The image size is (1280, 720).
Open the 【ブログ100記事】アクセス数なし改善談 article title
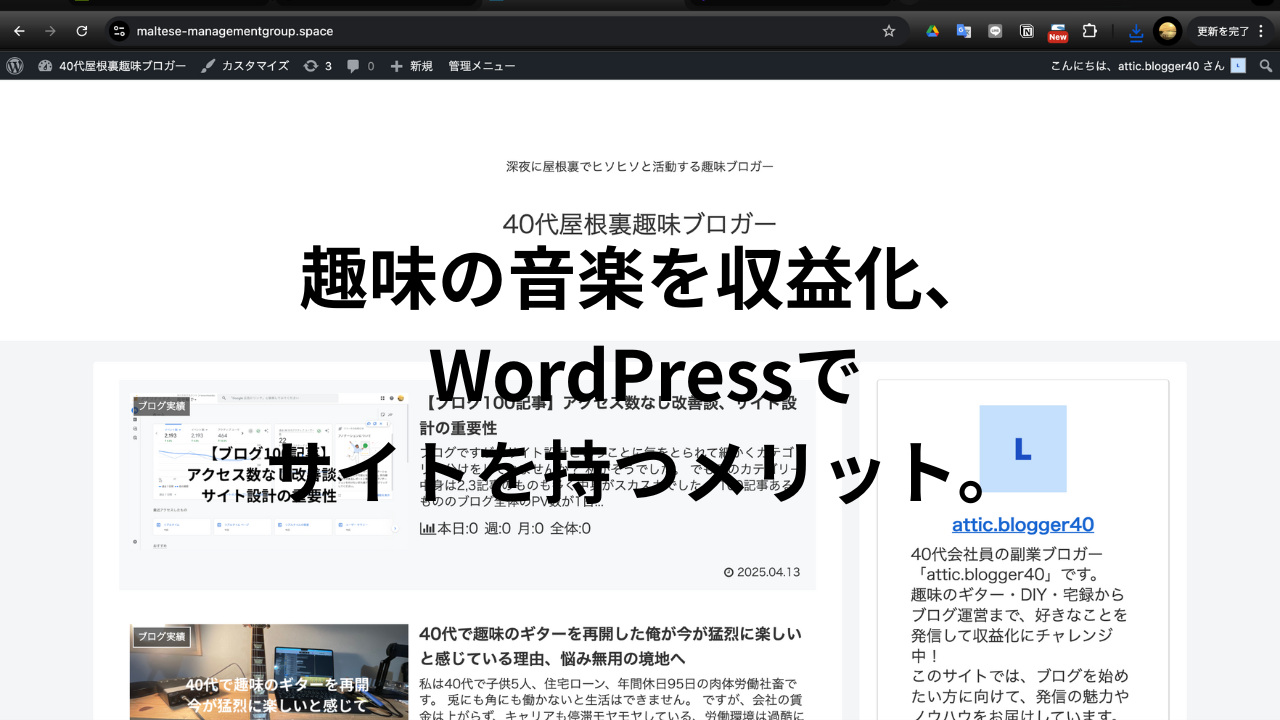click(x=608, y=415)
